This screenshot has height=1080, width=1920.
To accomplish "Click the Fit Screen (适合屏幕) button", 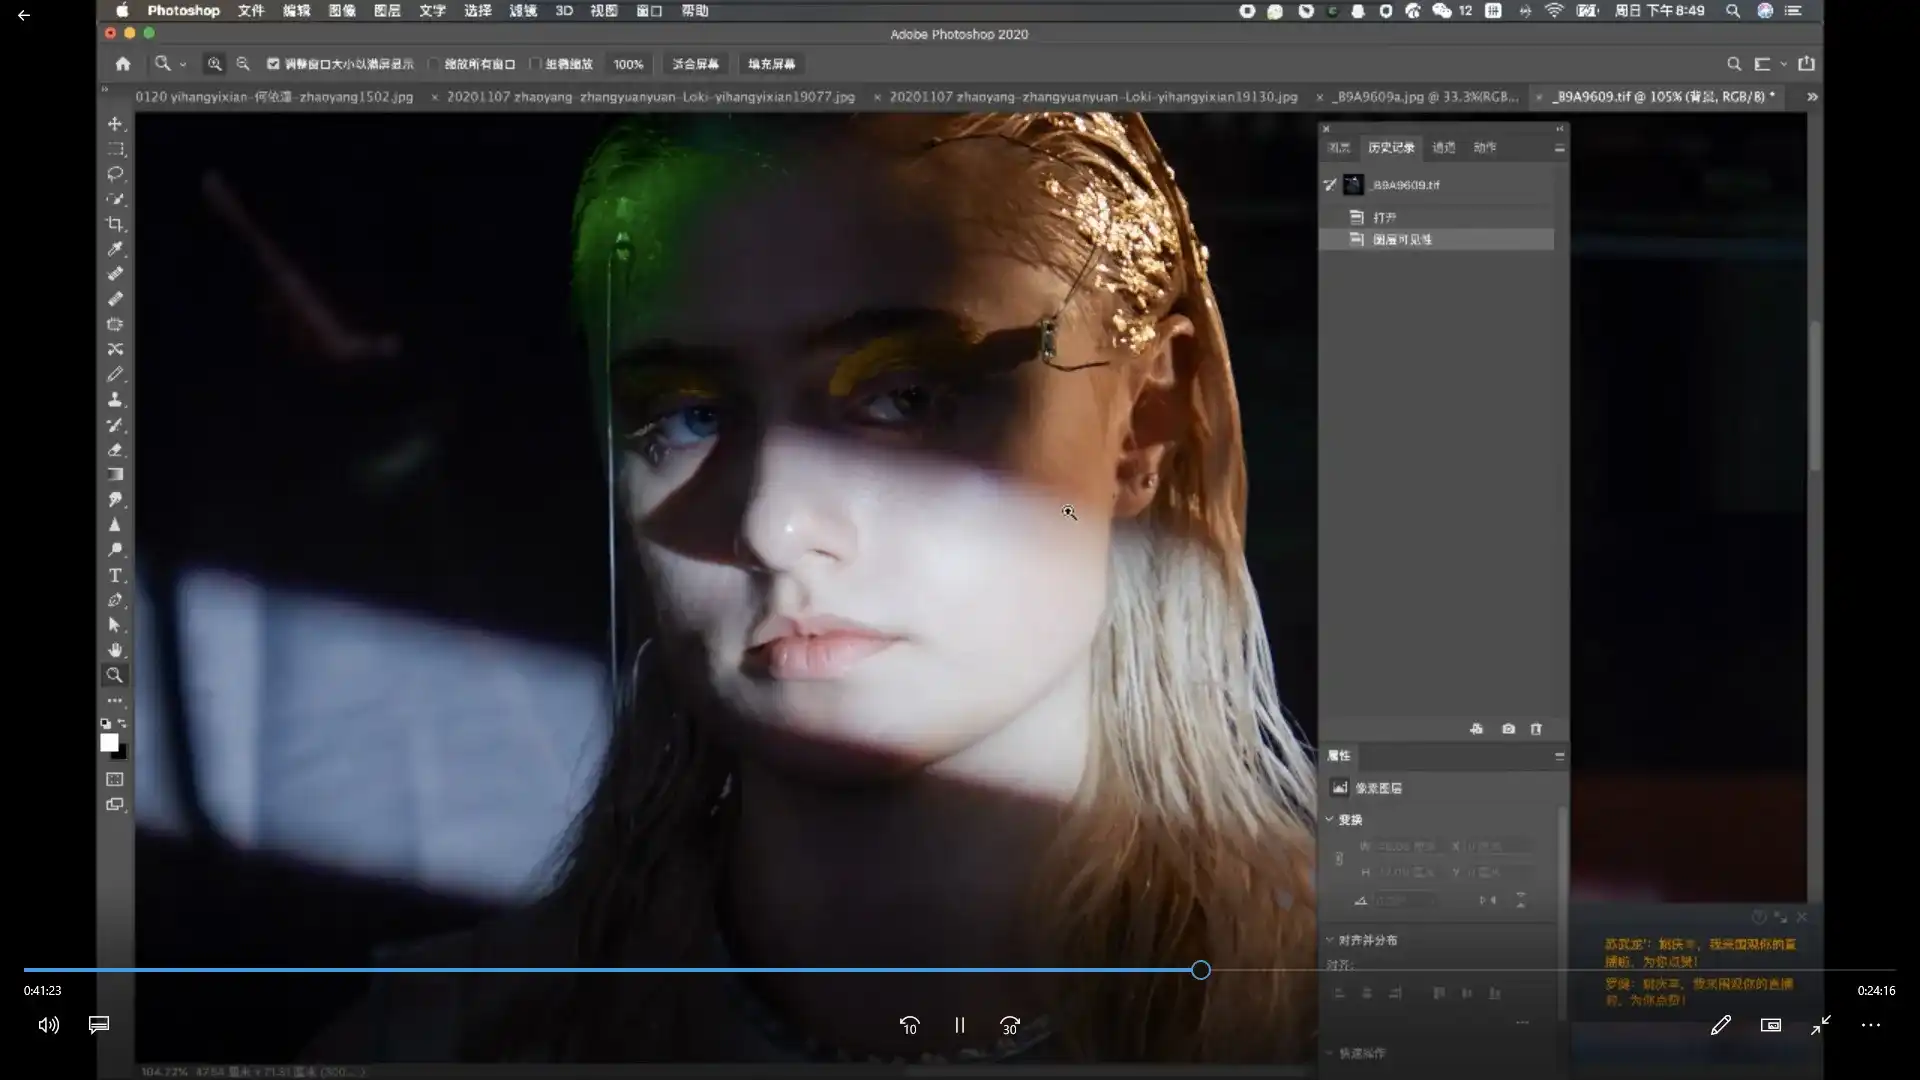I will [x=695, y=64].
